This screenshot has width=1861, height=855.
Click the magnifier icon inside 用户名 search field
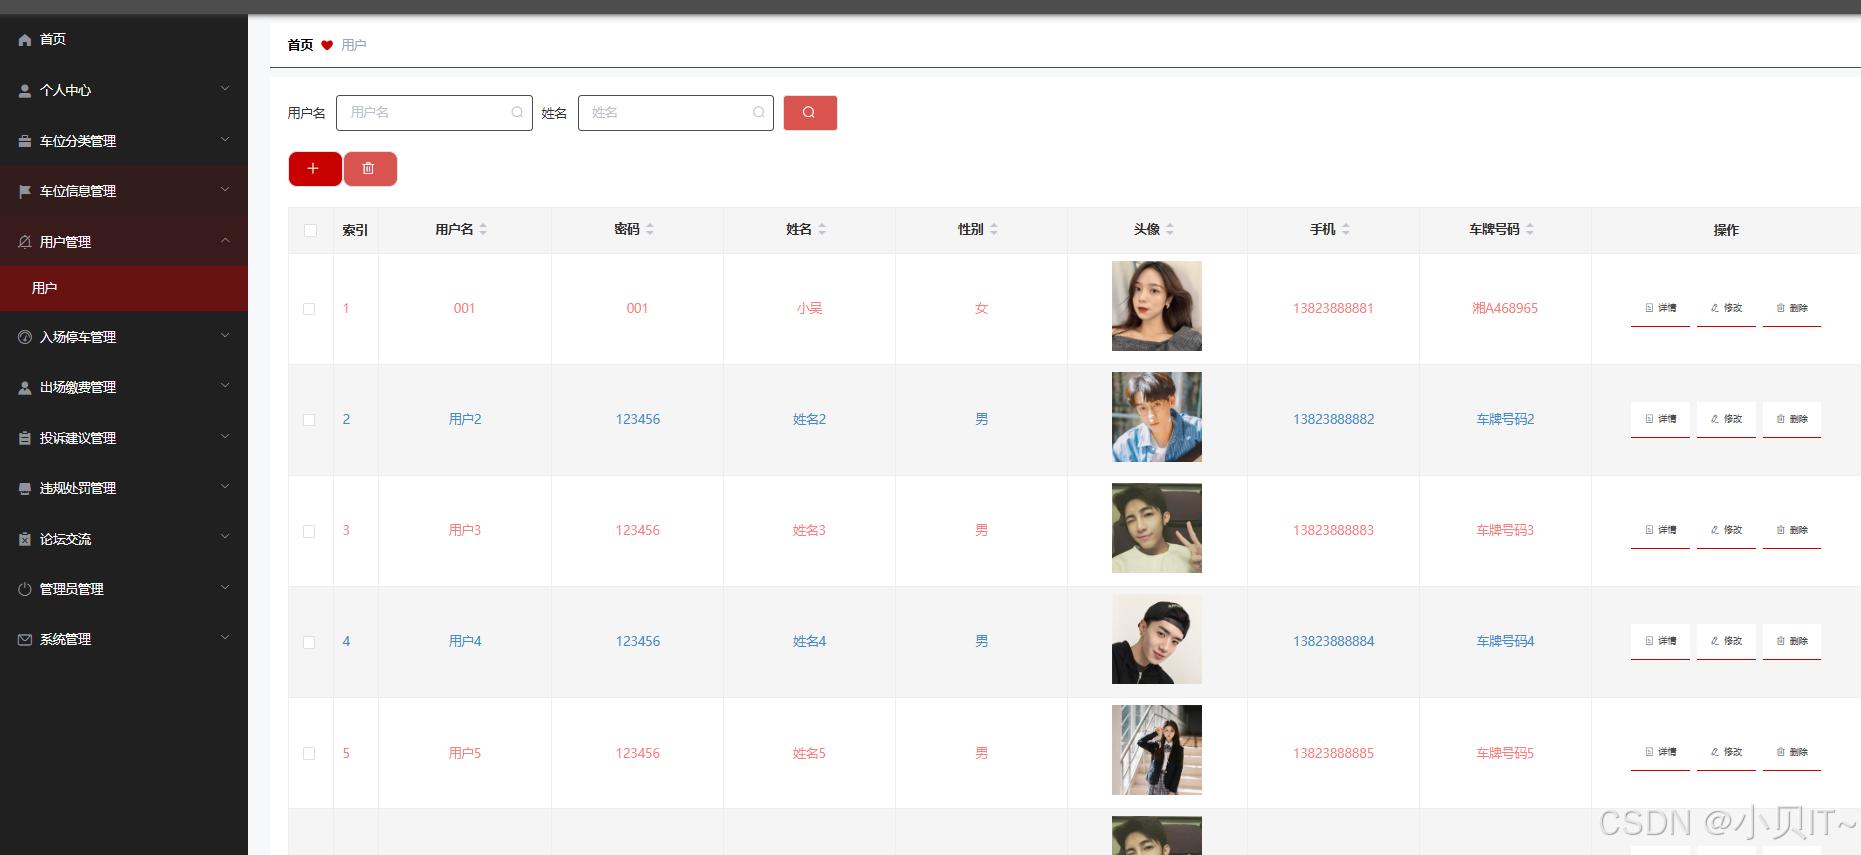click(x=517, y=113)
